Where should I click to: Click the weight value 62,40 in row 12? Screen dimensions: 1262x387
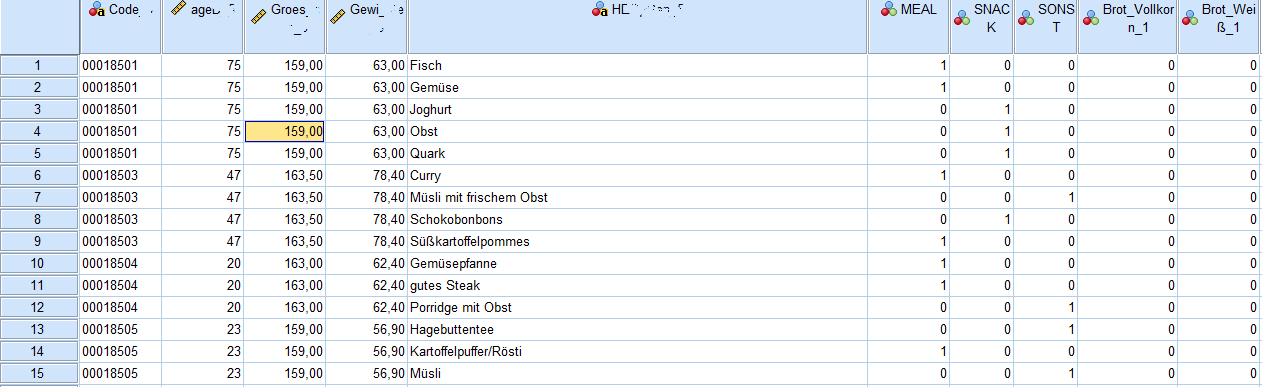tap(366, 308)
